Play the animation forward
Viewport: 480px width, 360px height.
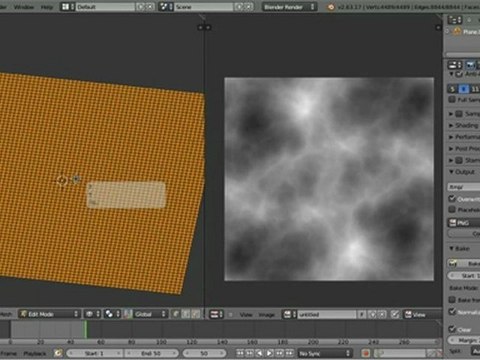pos(270,353)
